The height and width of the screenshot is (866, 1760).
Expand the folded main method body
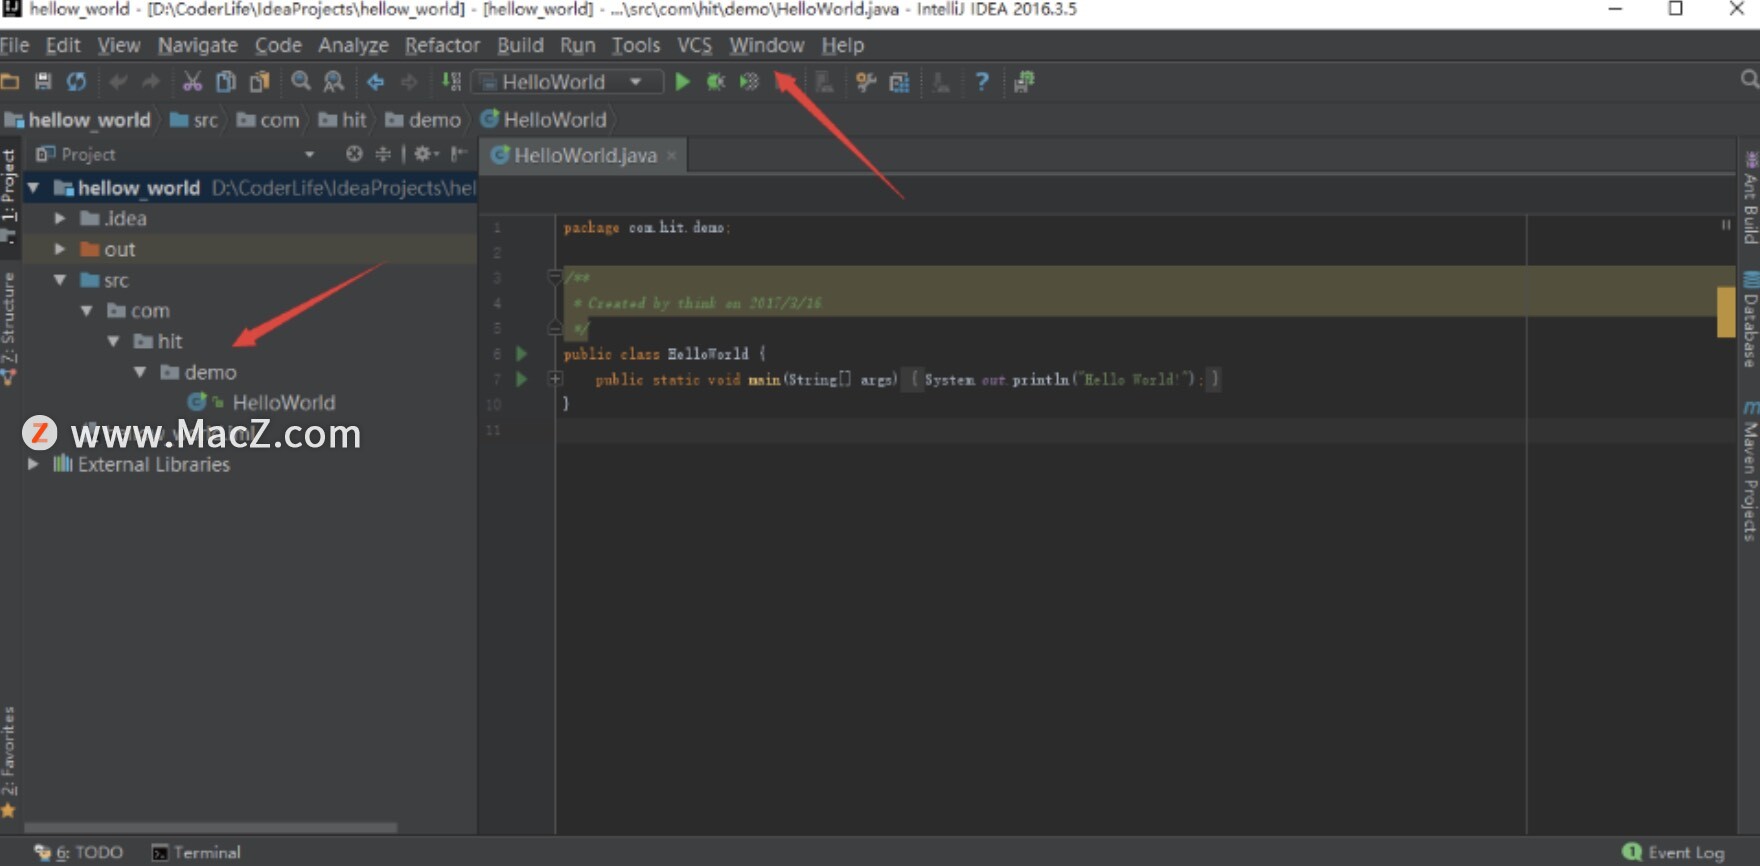point(555,379)
